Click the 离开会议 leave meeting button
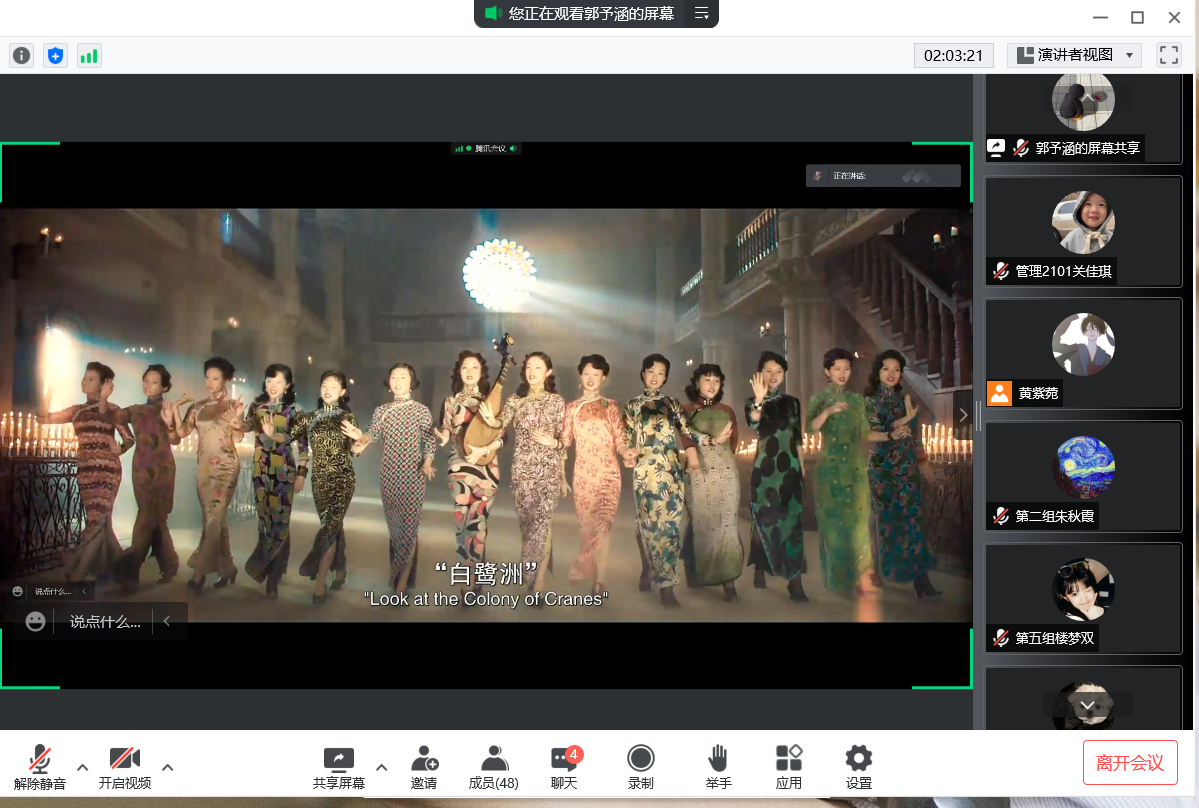 pos(1130,763)
